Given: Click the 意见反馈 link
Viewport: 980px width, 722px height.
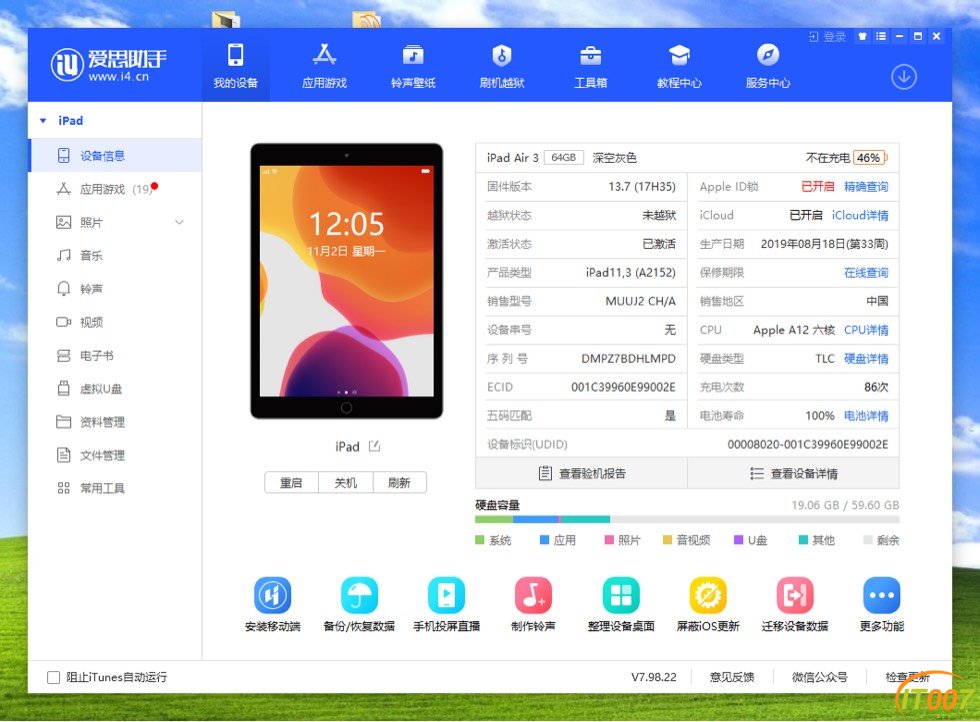Looking at the screenshot, I should [732, 677].
